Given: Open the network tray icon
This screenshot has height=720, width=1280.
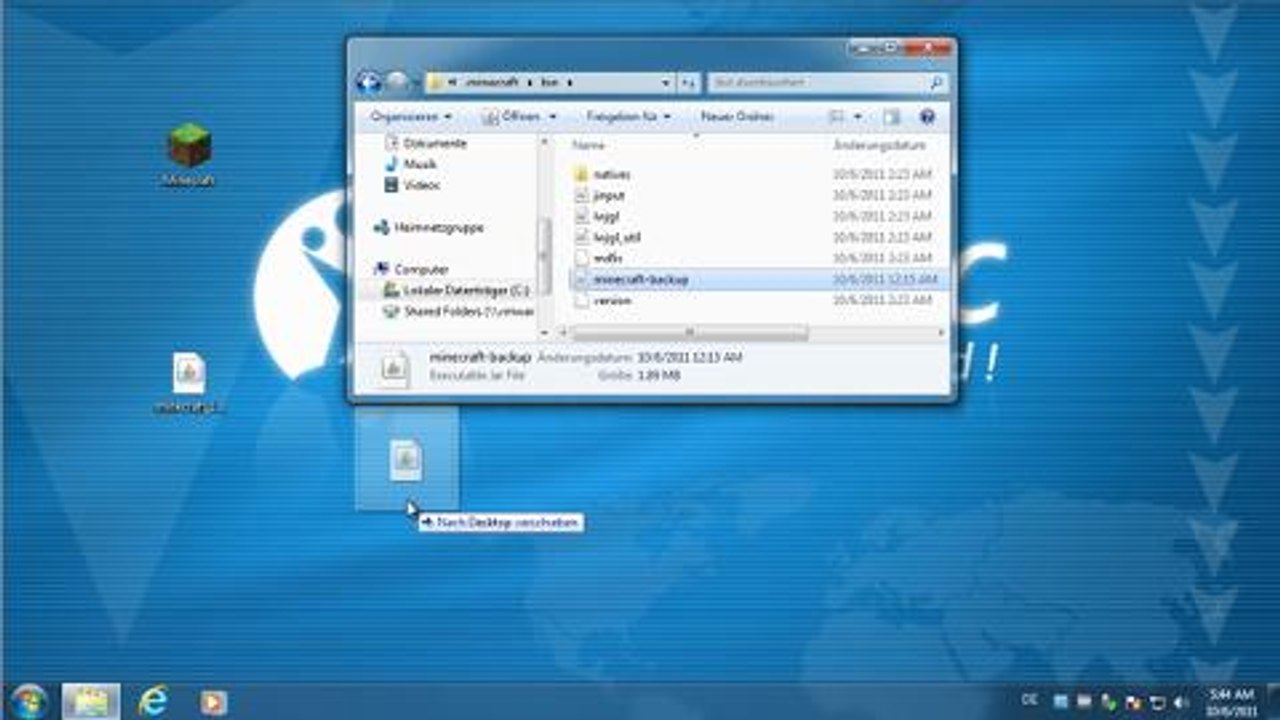Looking at the screenshot, I should pos(1158,702).
